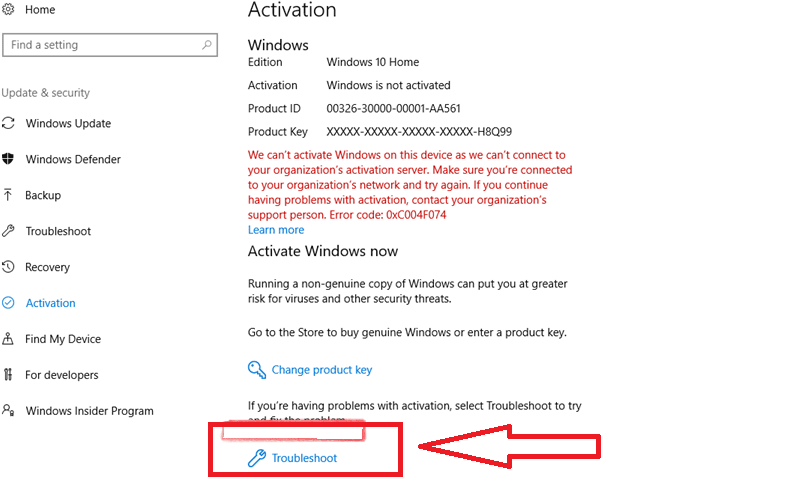Click the Backup upload arrow icon

click(x=8, y=195)
